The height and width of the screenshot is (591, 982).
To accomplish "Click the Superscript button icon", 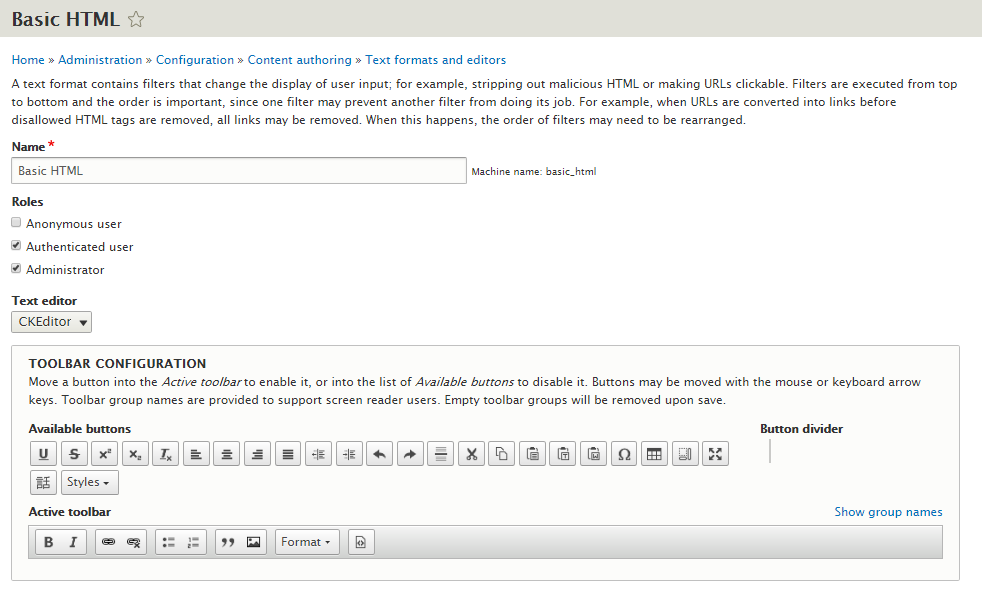I will coord(105,454).
